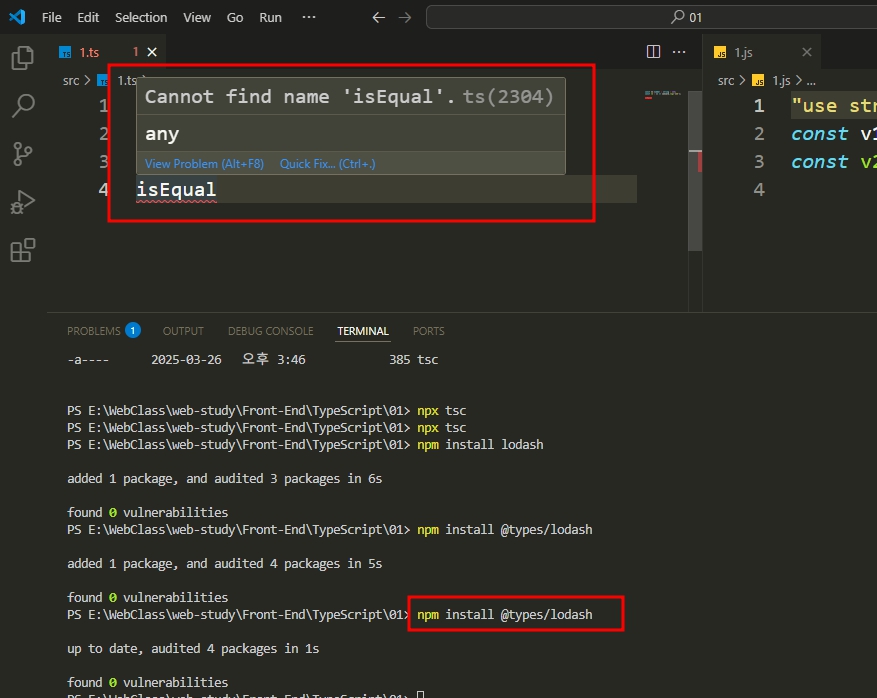The height and width of the screenshot is (698, 877).
Task: Click Quick Fix... (Ctrl+.) link
Action: pos(328,164)
